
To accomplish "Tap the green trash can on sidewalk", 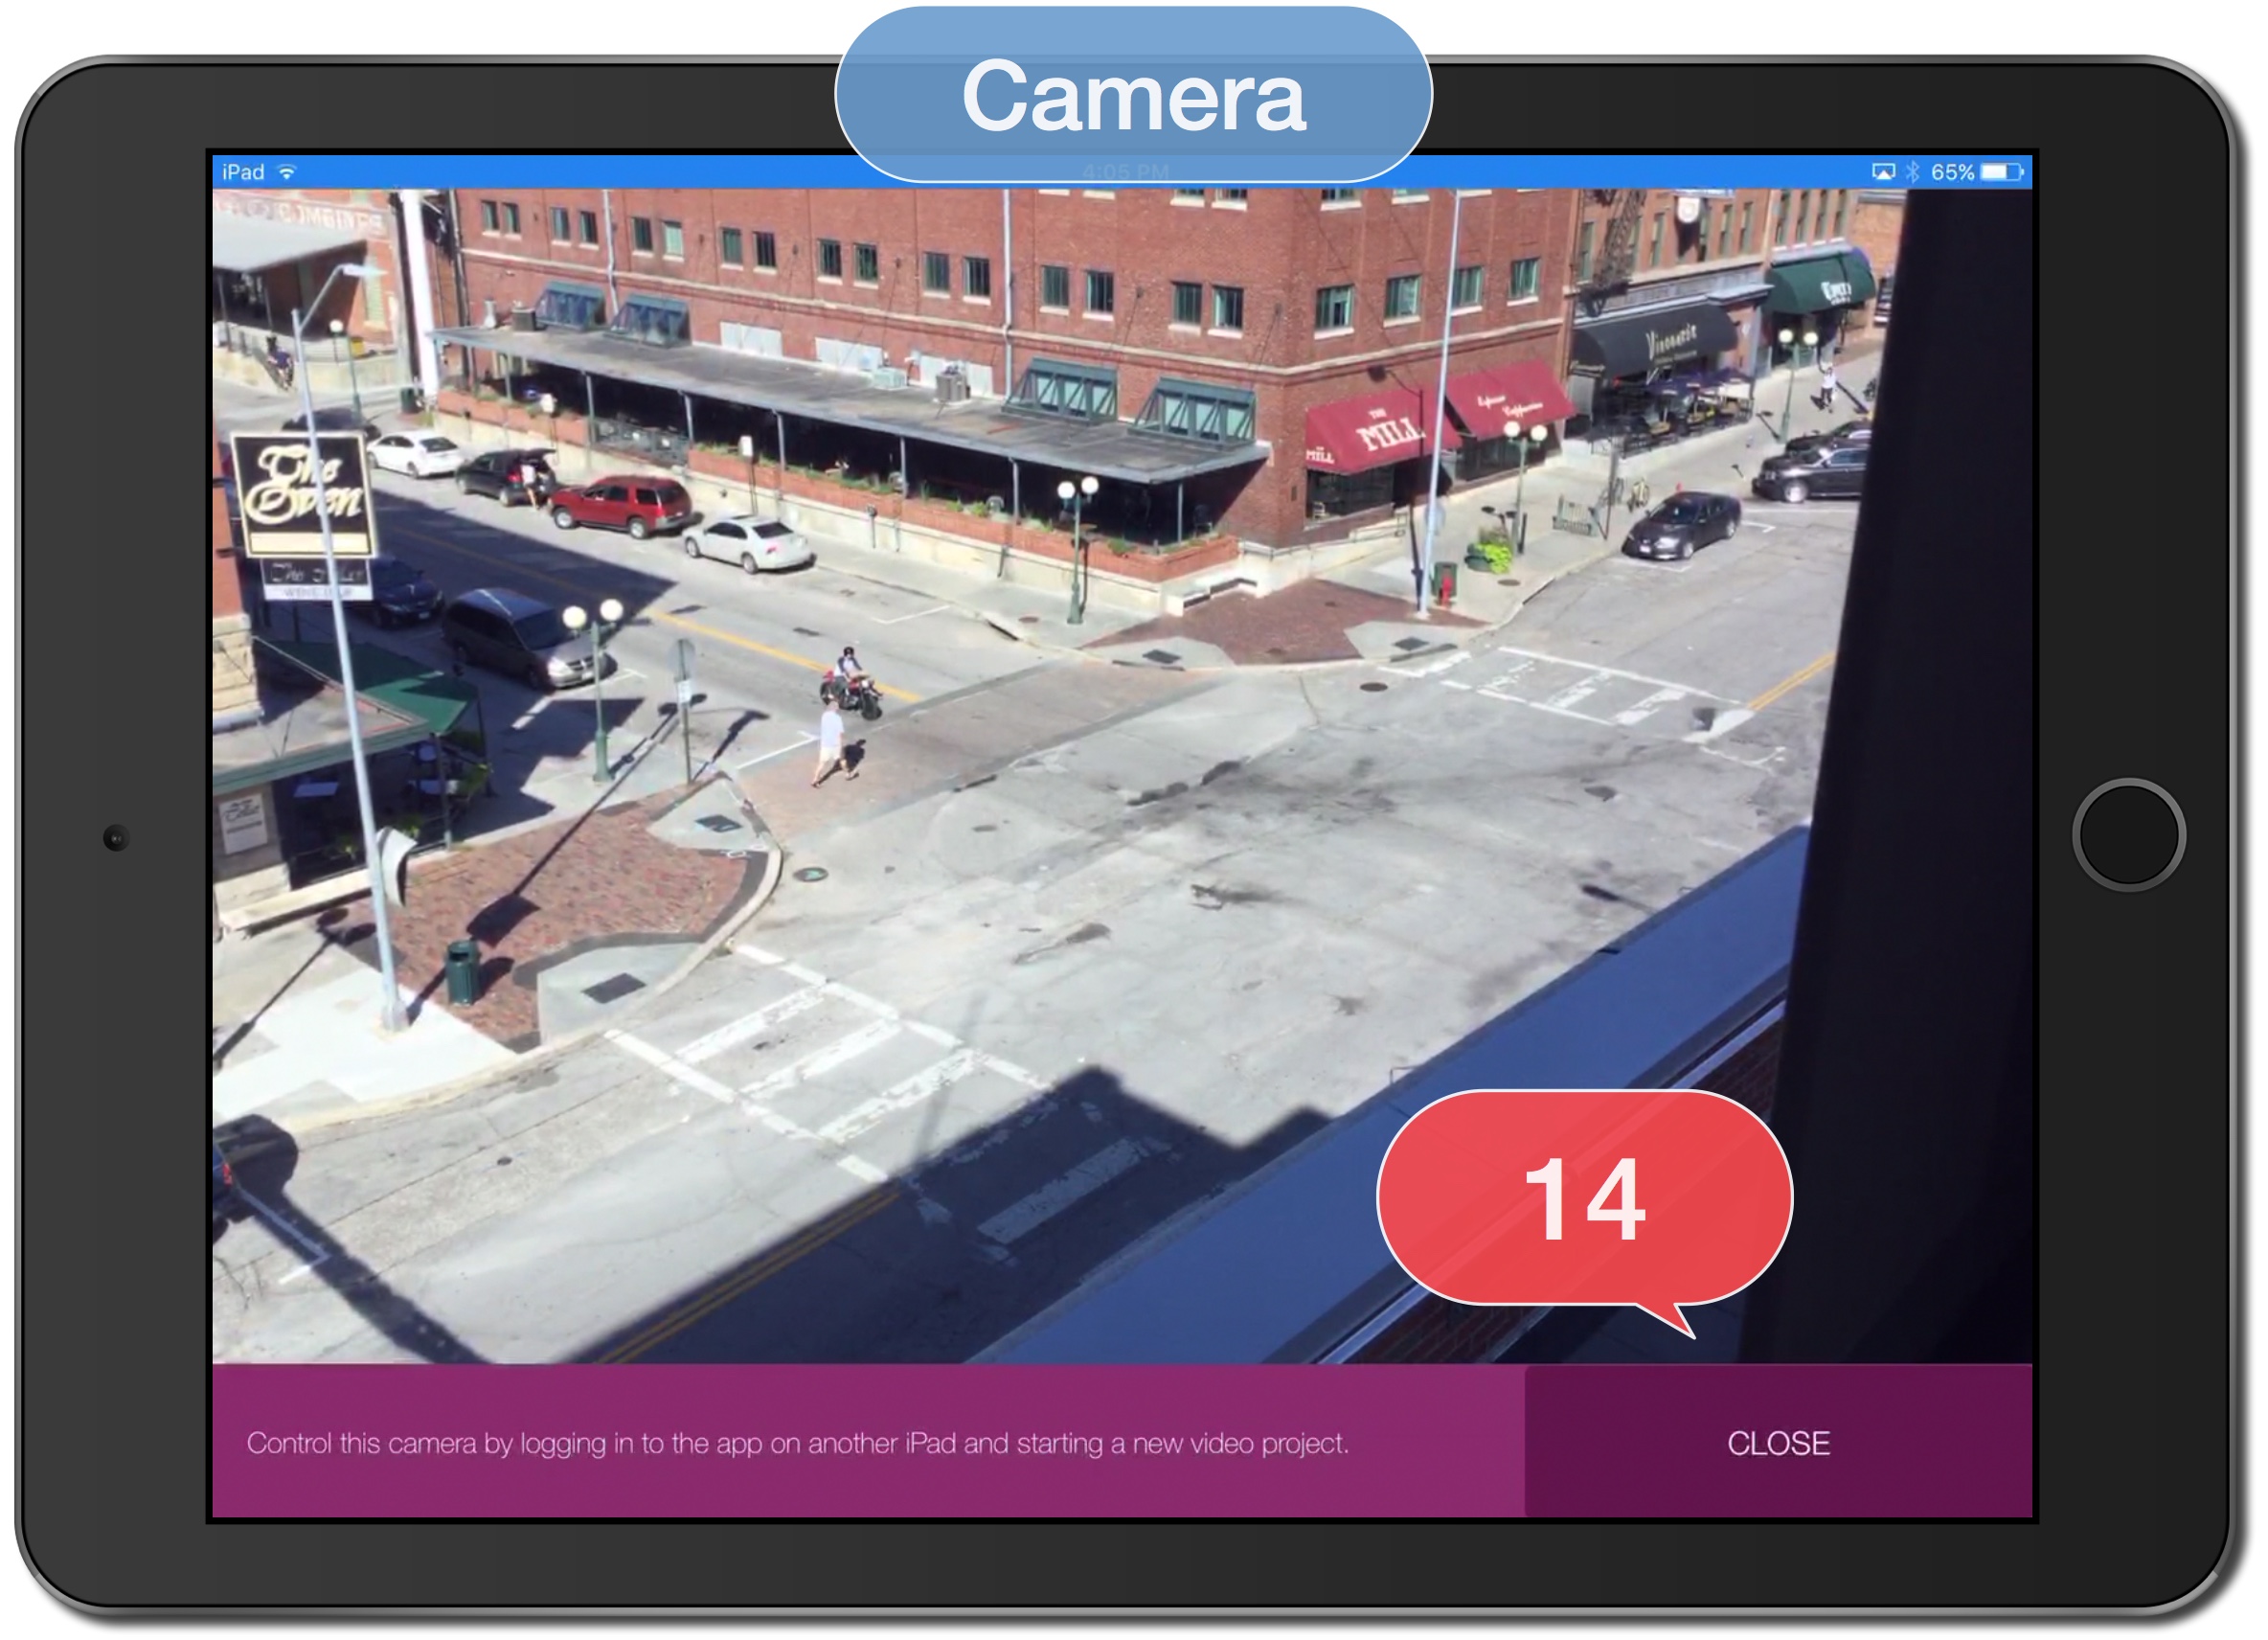I will [461, 971].
